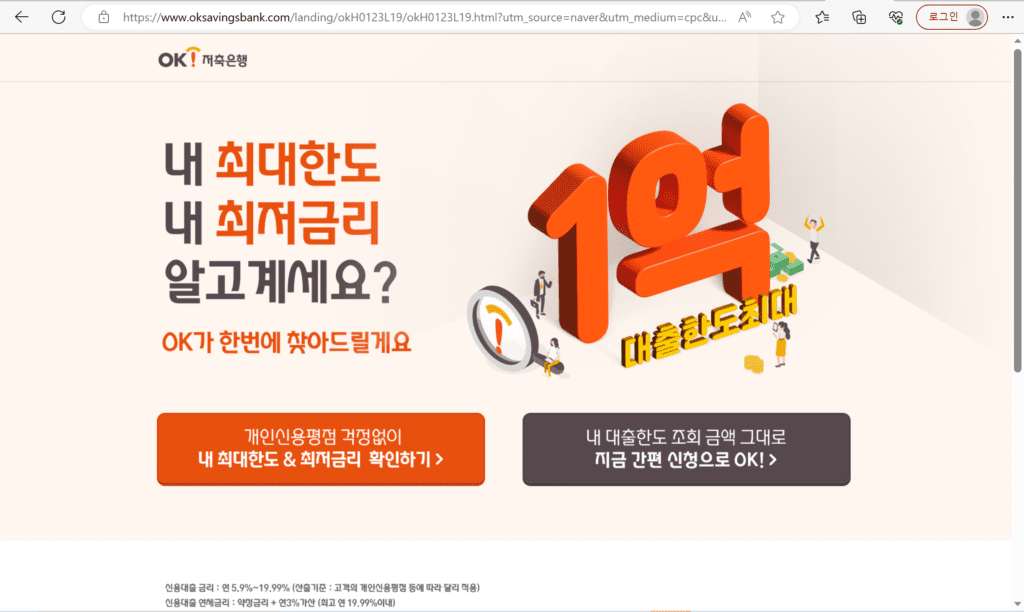Reload the page with the refresh icon
Image resolution: width=1024 pixels, height=612 pixels.
click(x=59, y=17)
